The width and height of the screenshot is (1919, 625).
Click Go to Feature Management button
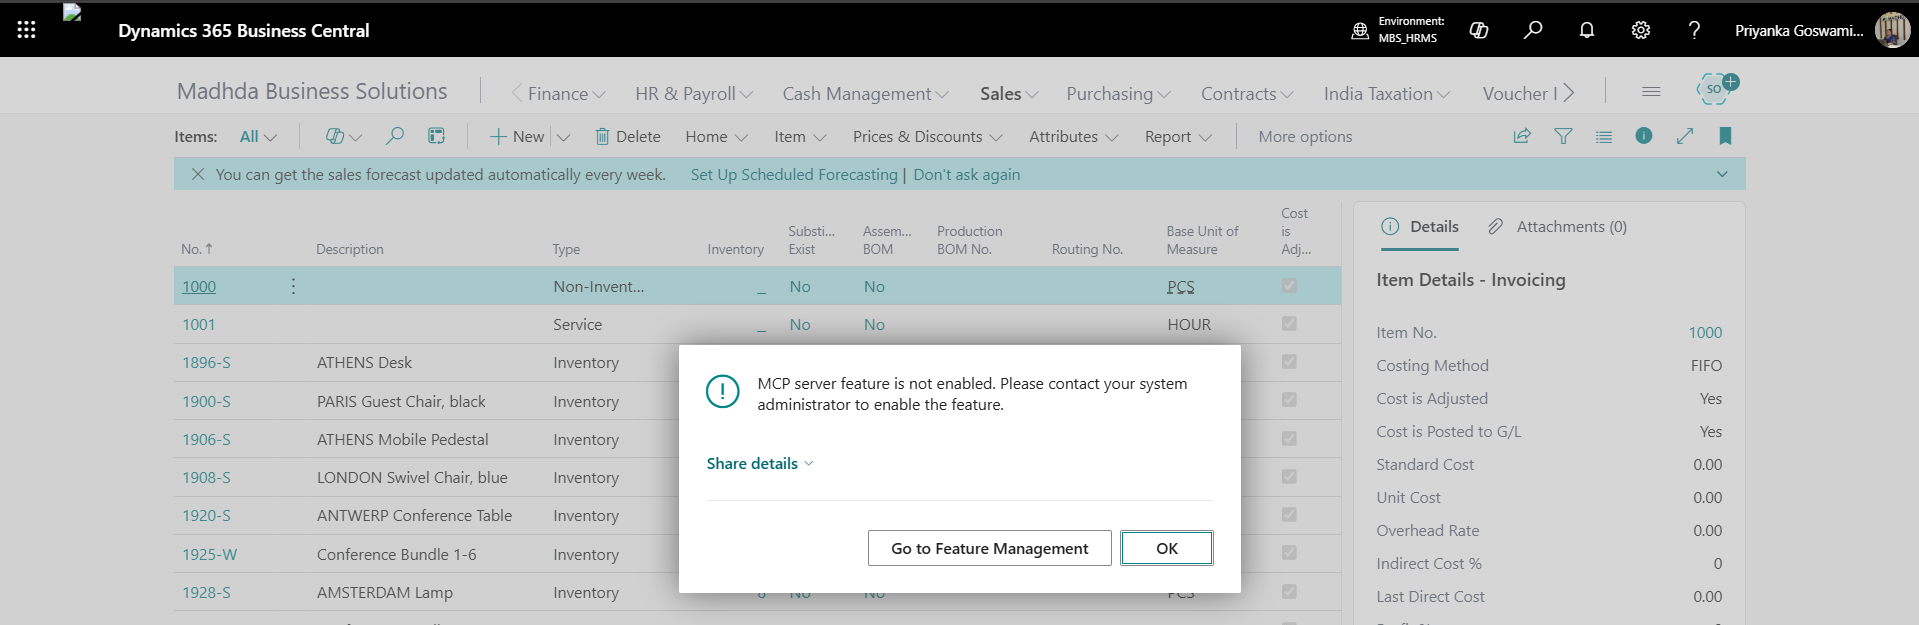[x=989, y=548]
